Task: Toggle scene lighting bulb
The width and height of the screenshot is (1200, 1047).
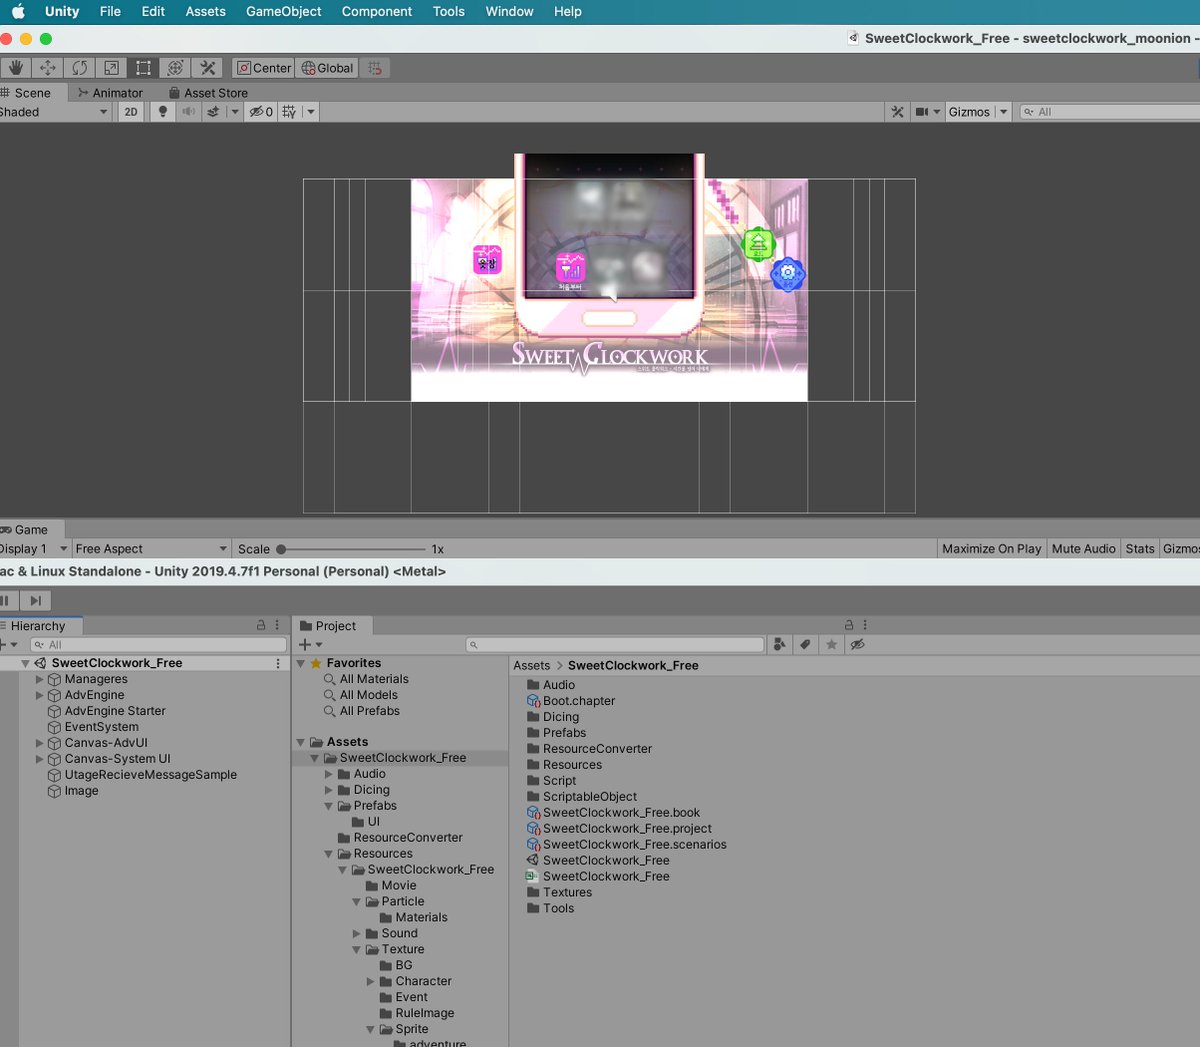Action: (163, 112)
